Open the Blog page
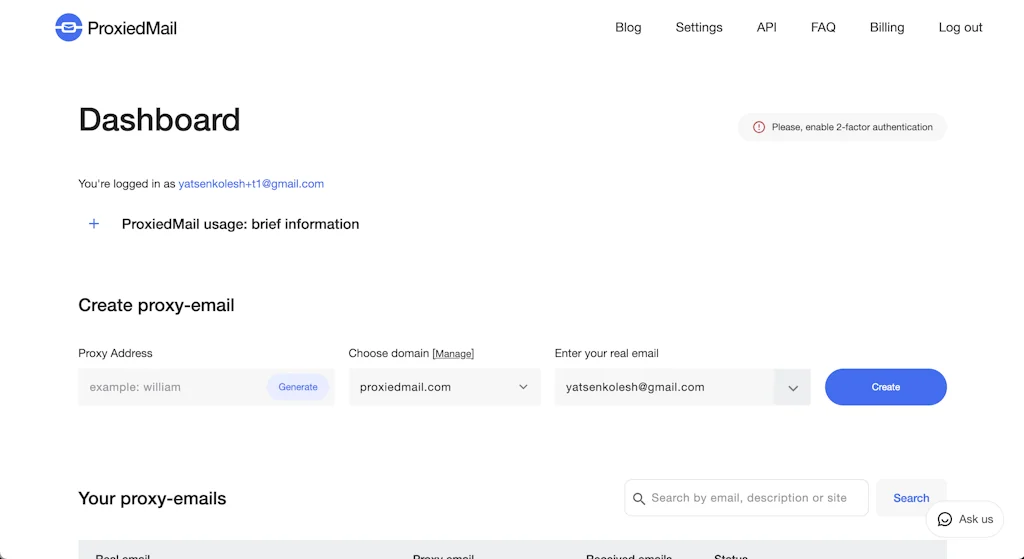1024x559 pixels. (x=628, y=27)
